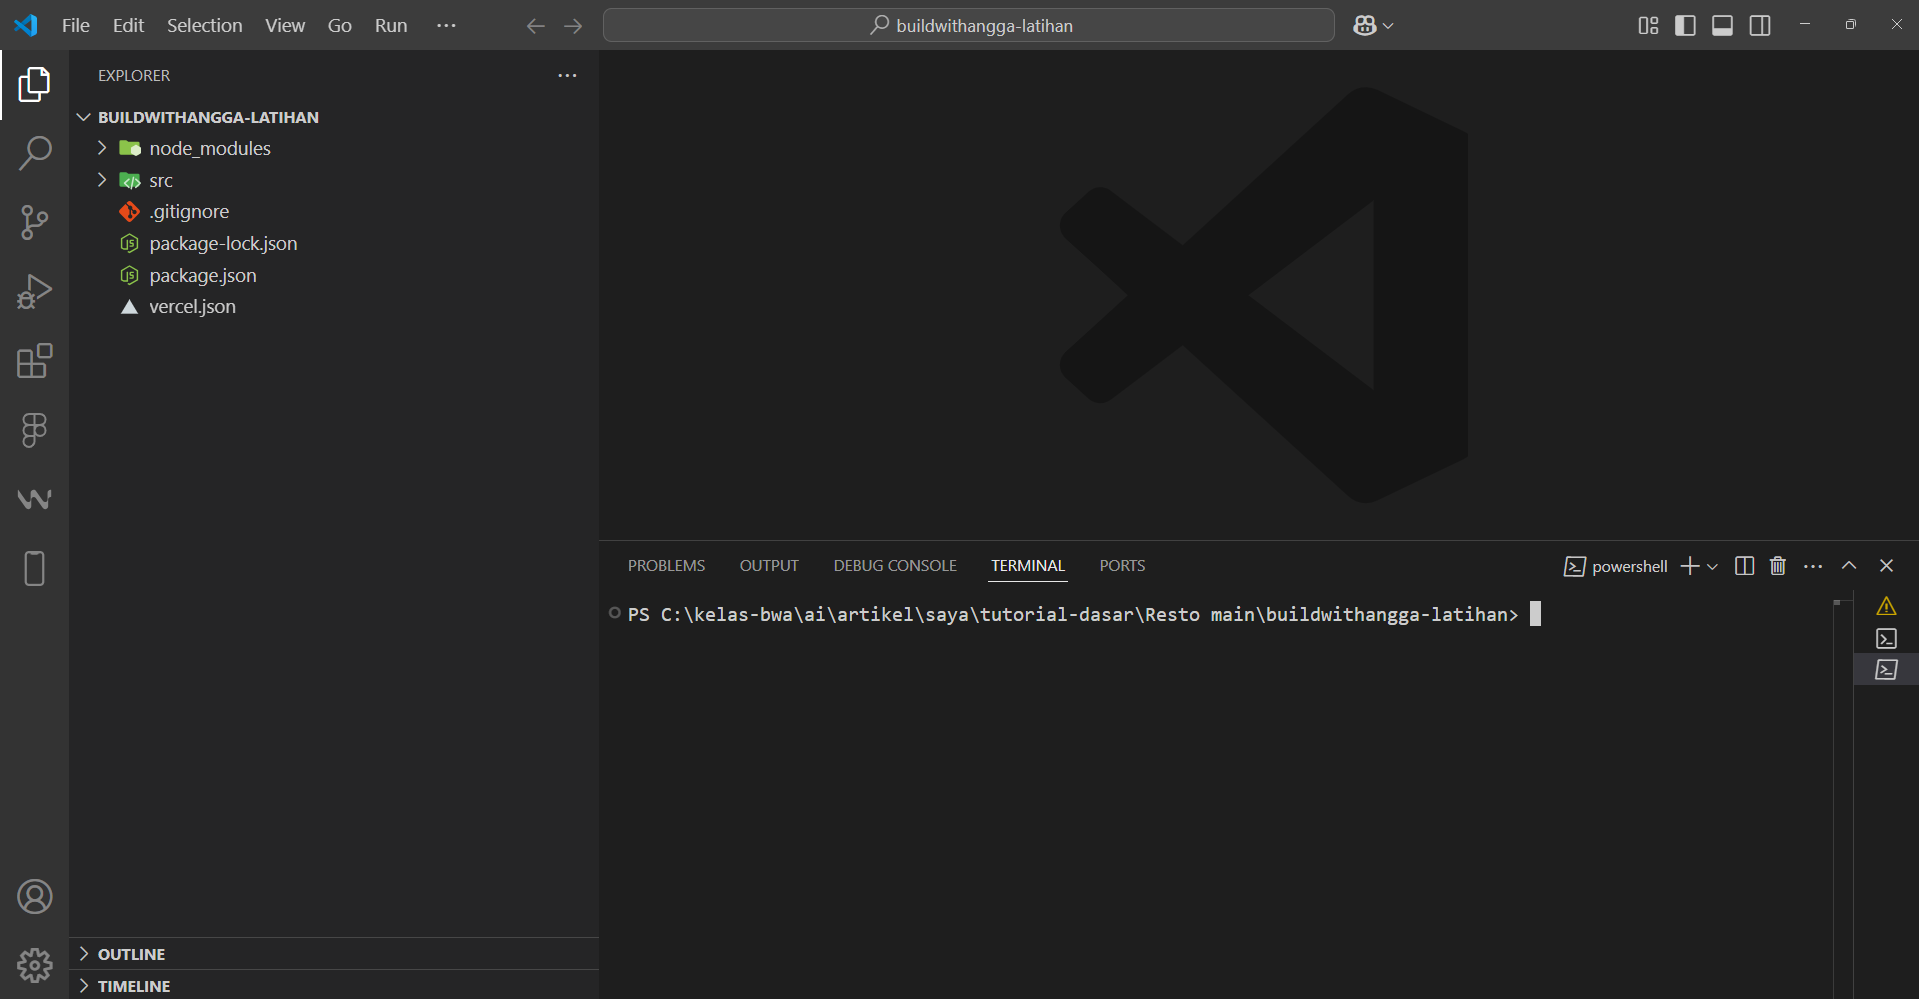
Task: Open the Manage gear icon
Action: point(34,966)
